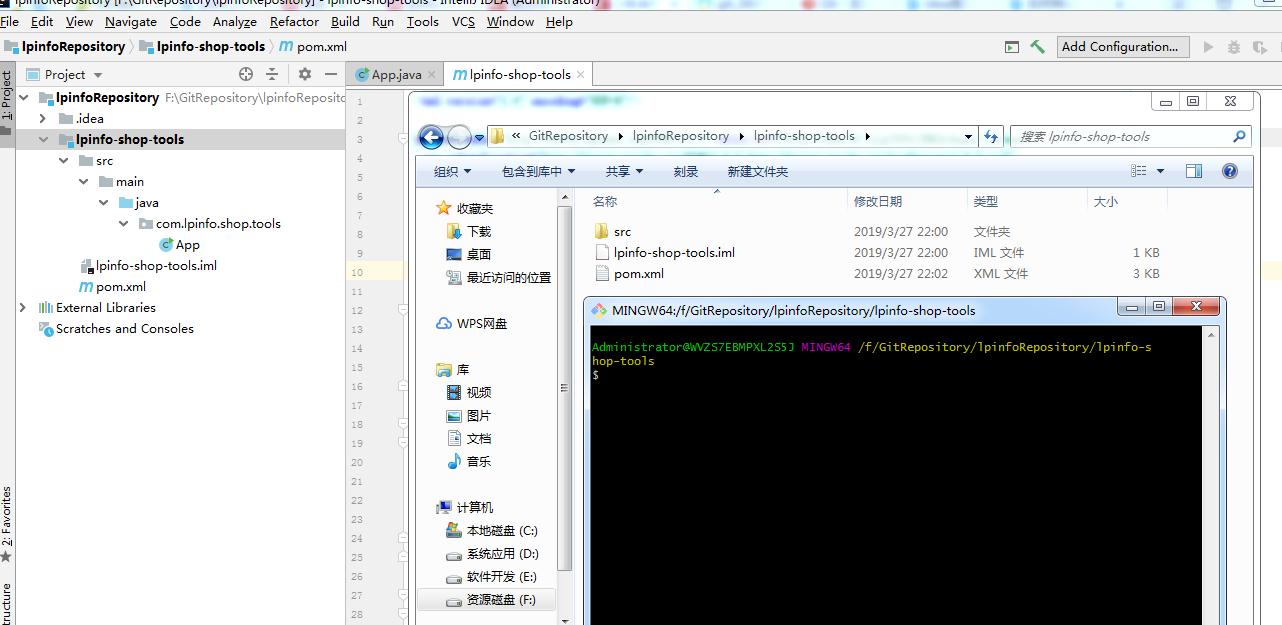Screen dimensions: 1282x625
Task: Open the Explorer address bar history dropdown arrow
Action: 968,137
